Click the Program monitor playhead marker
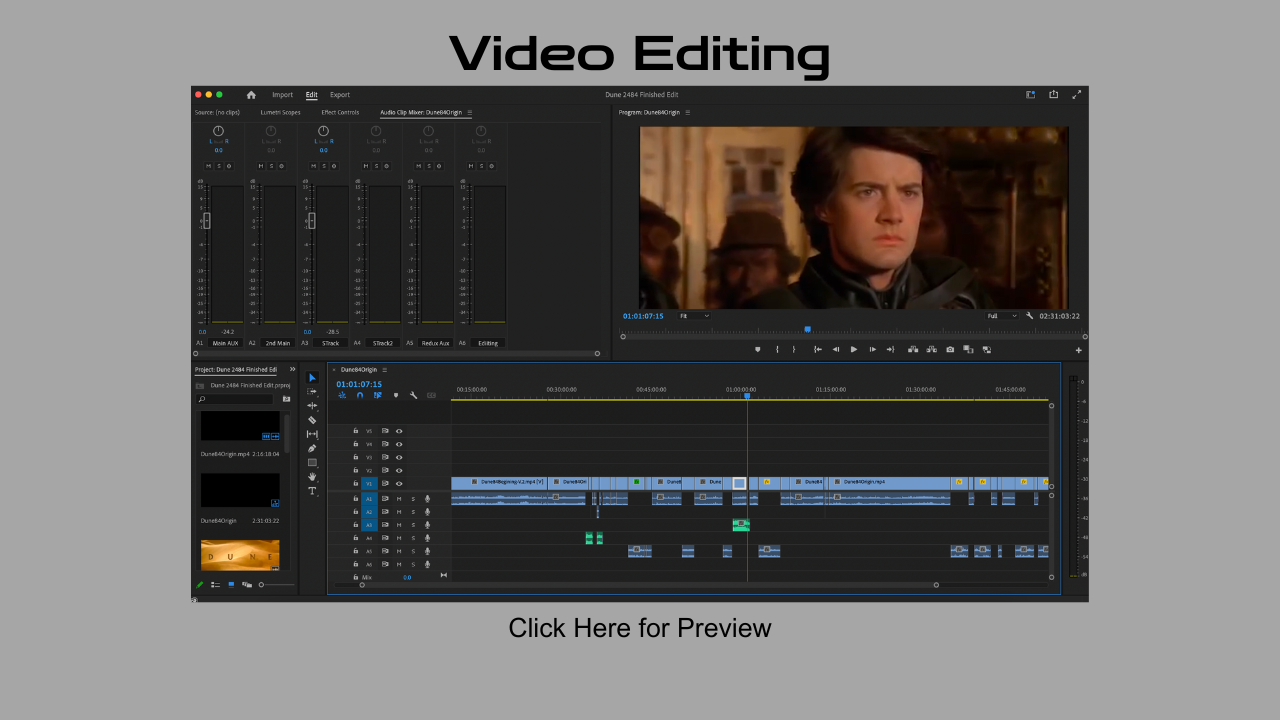This screenshot has height=720, width=1280. click(808, 329)
